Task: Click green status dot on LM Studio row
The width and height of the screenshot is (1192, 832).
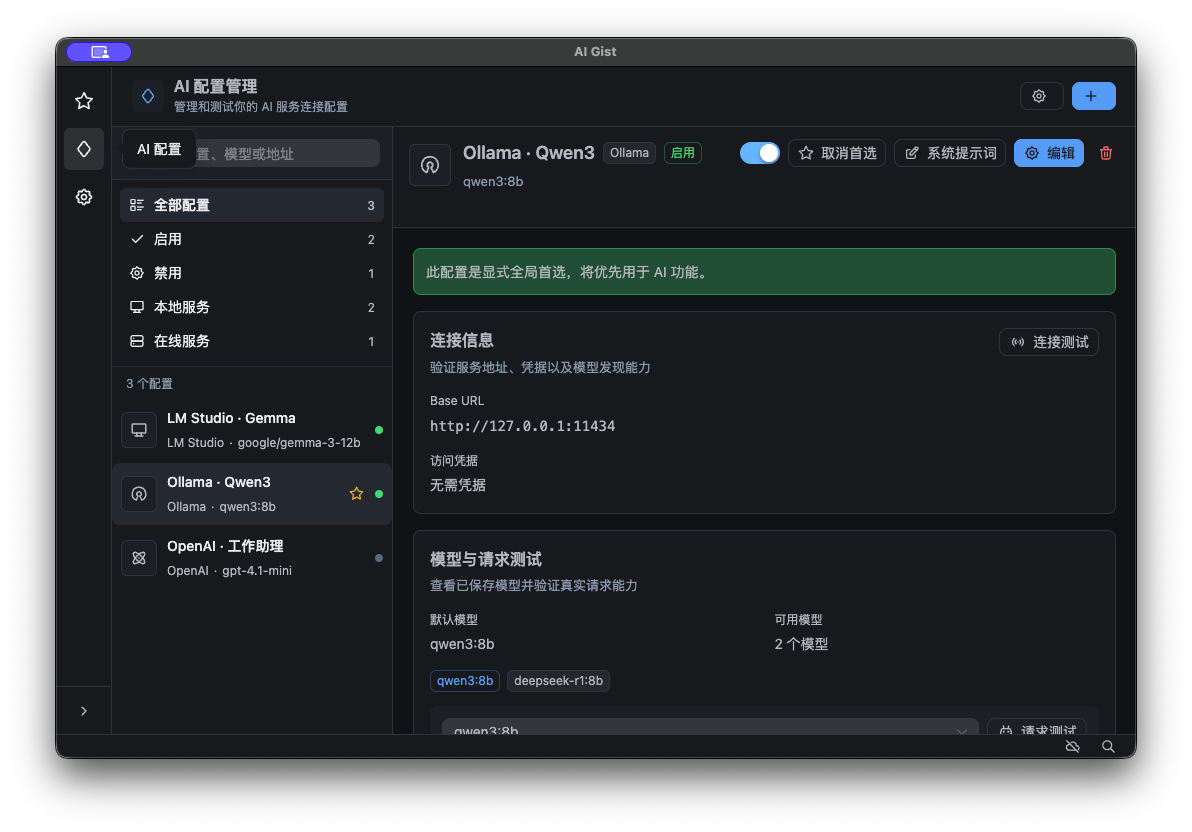Action: click(x=379, y=430)
